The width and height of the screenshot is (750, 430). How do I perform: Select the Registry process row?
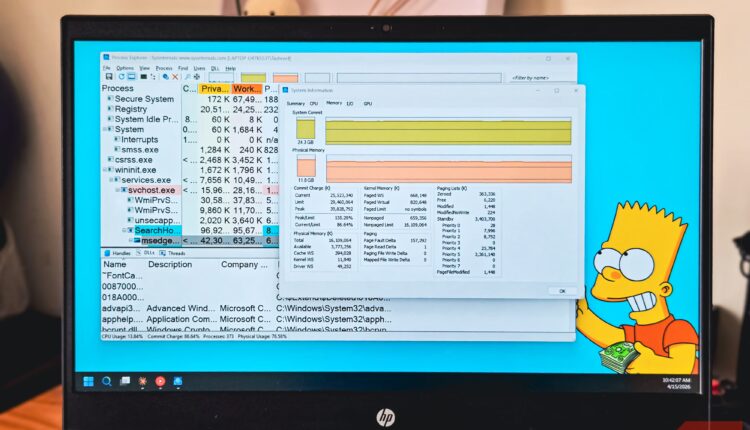pos(189,109)
